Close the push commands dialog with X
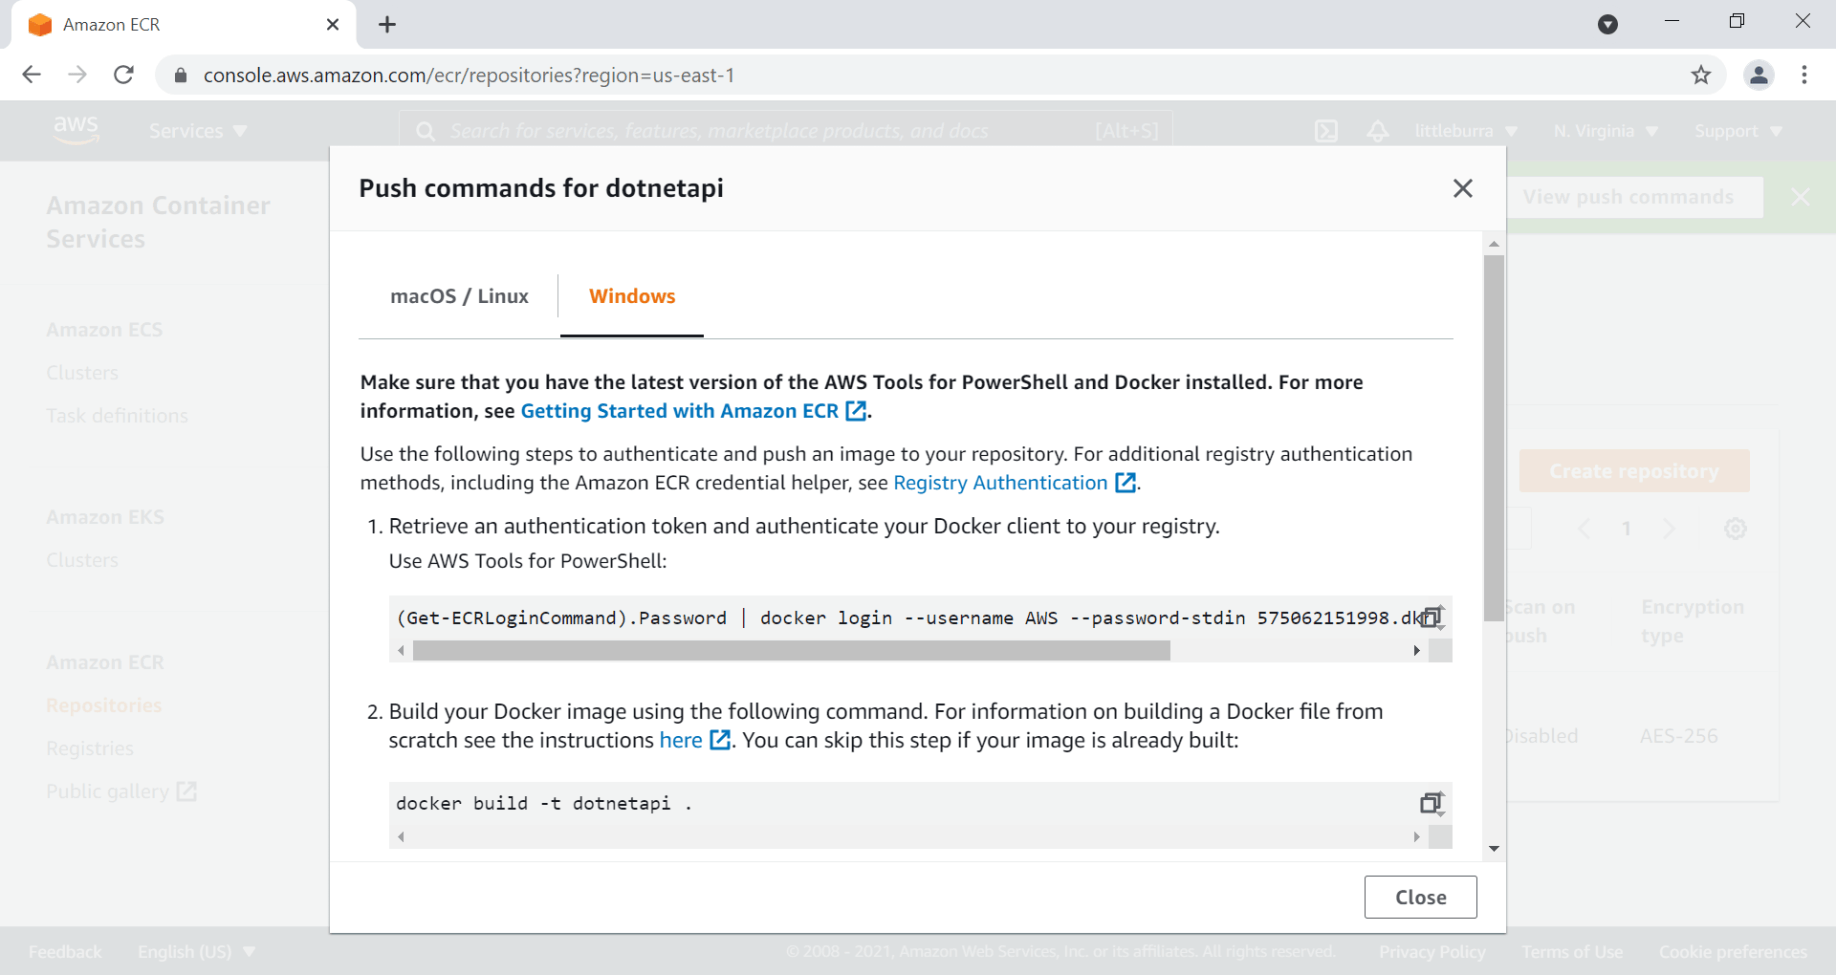Viewport: 1836px width, 975px height. pos(1462,188)
